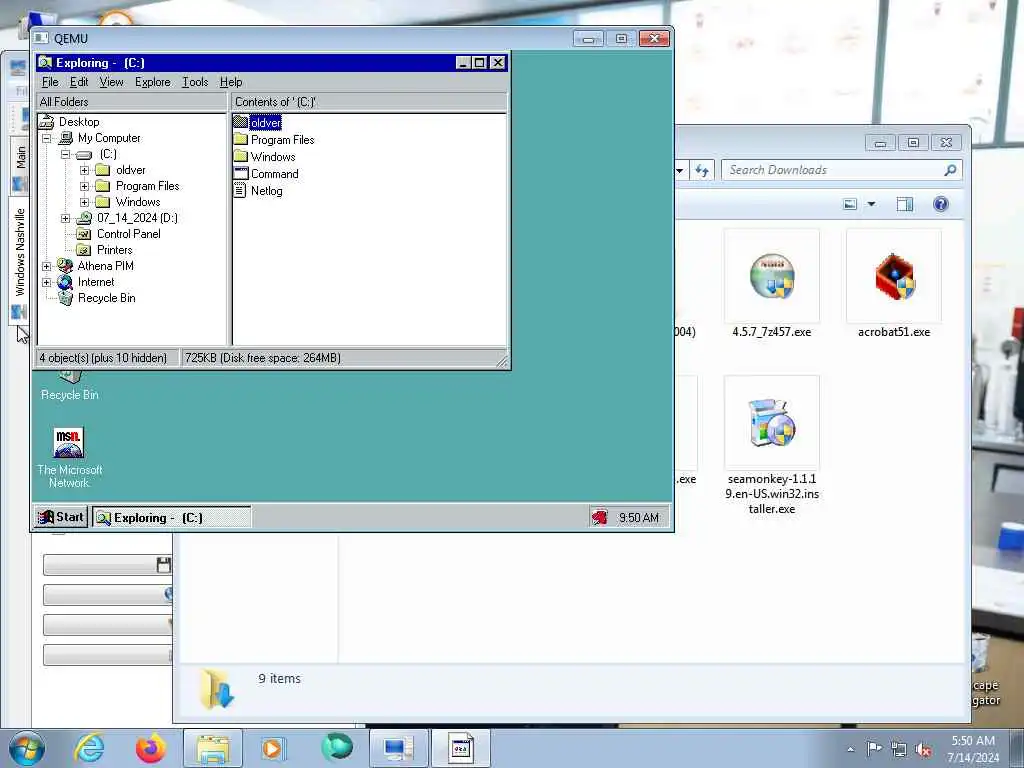
Task: Select Internet icon in folder tree
Action: [x=65, y=282]
